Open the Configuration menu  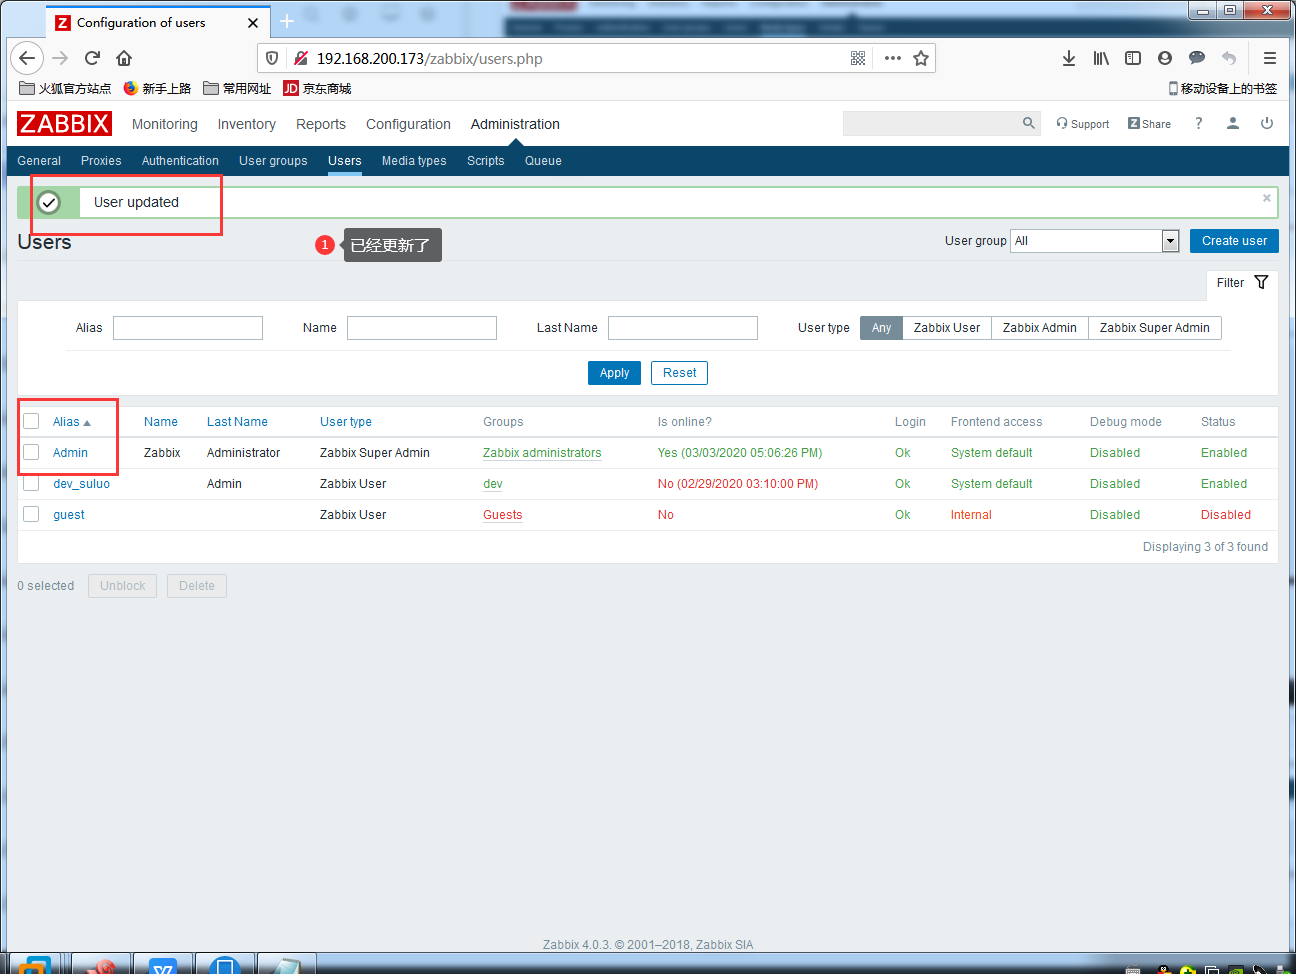[x=408, y=124]
